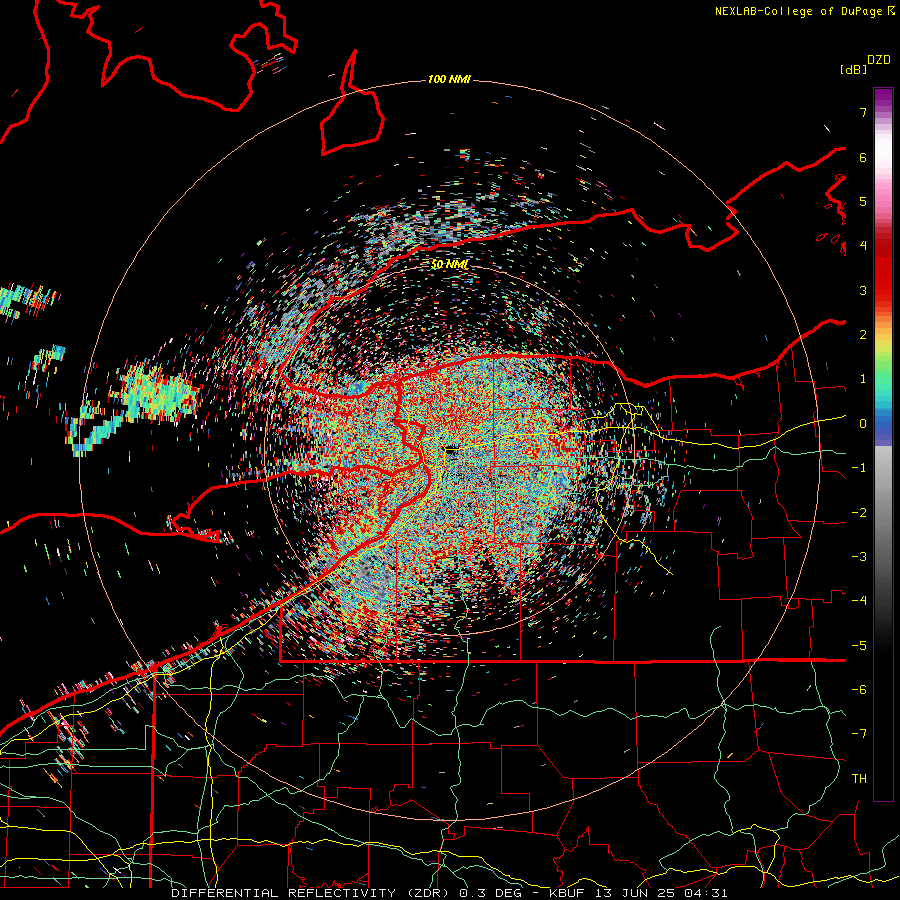Select the 4 value on the color scale
Image resolution: width=900 pixels, height=900 pixels.
(x=863, y=246)
